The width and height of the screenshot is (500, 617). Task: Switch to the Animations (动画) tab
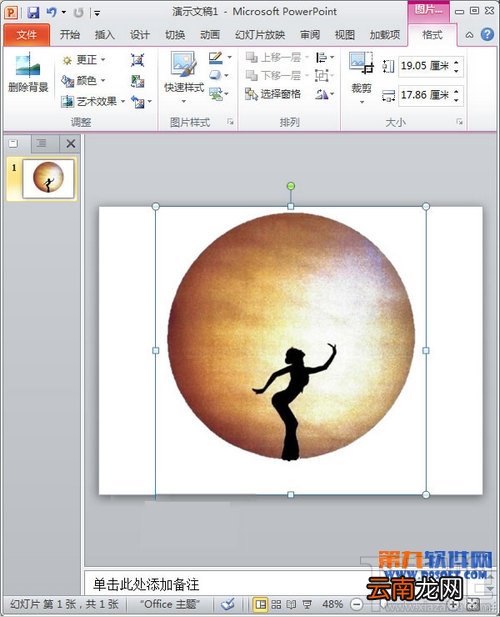coord(210,35)
